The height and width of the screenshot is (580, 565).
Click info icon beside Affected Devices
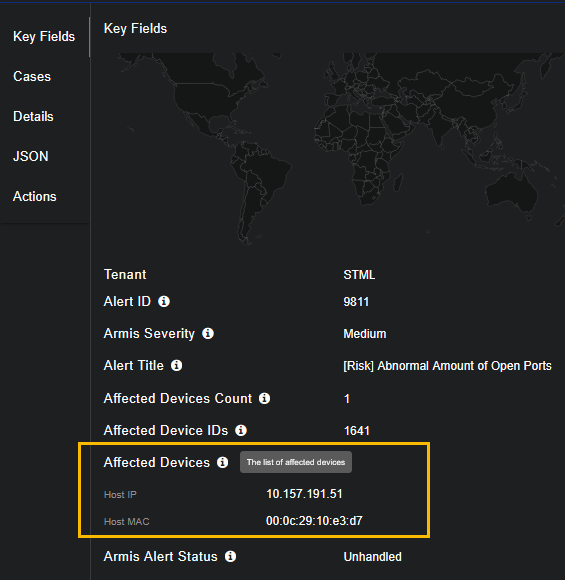[222, 462]
